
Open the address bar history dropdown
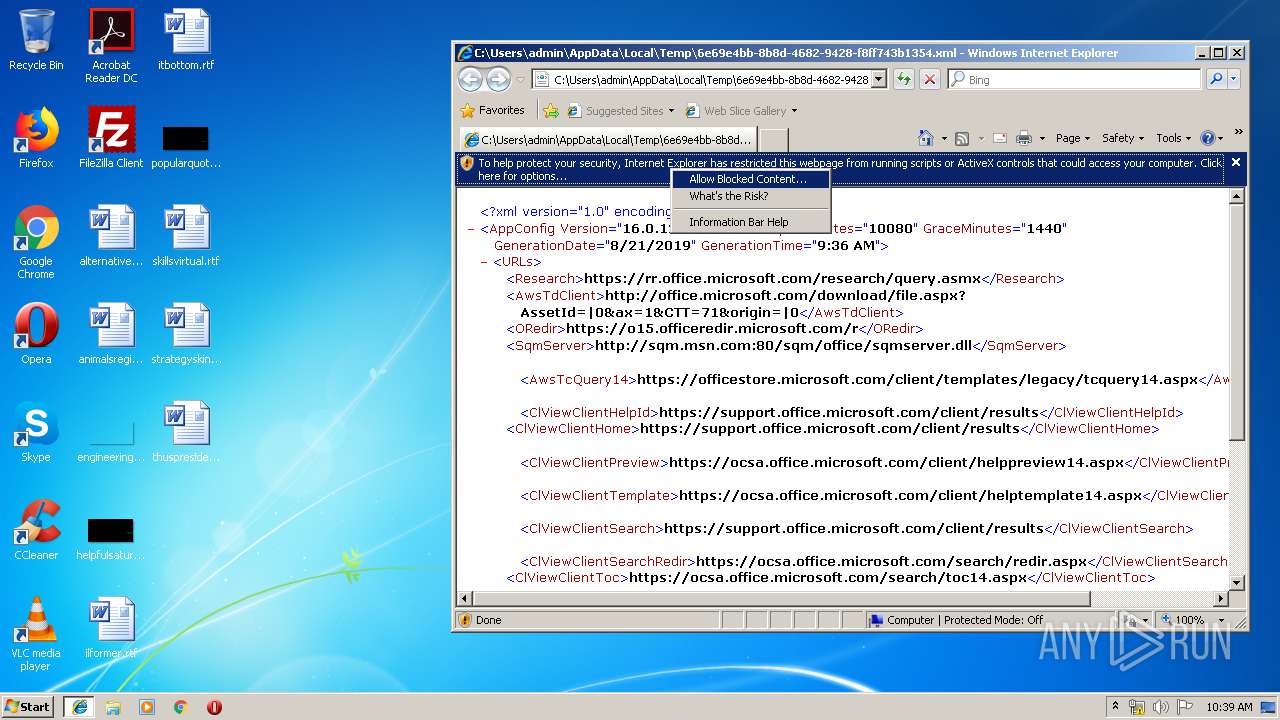[879, 80]
